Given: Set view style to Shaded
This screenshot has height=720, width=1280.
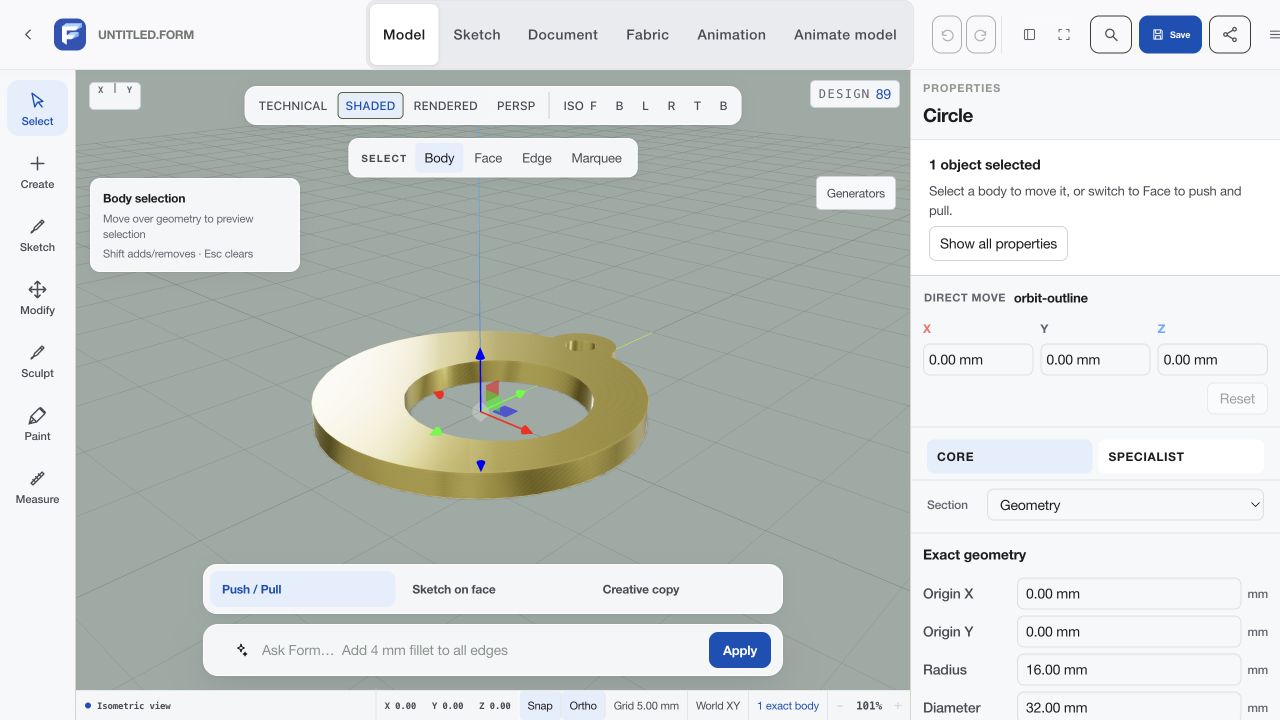Looking at the screenshot, I should (x=370, y=105).
